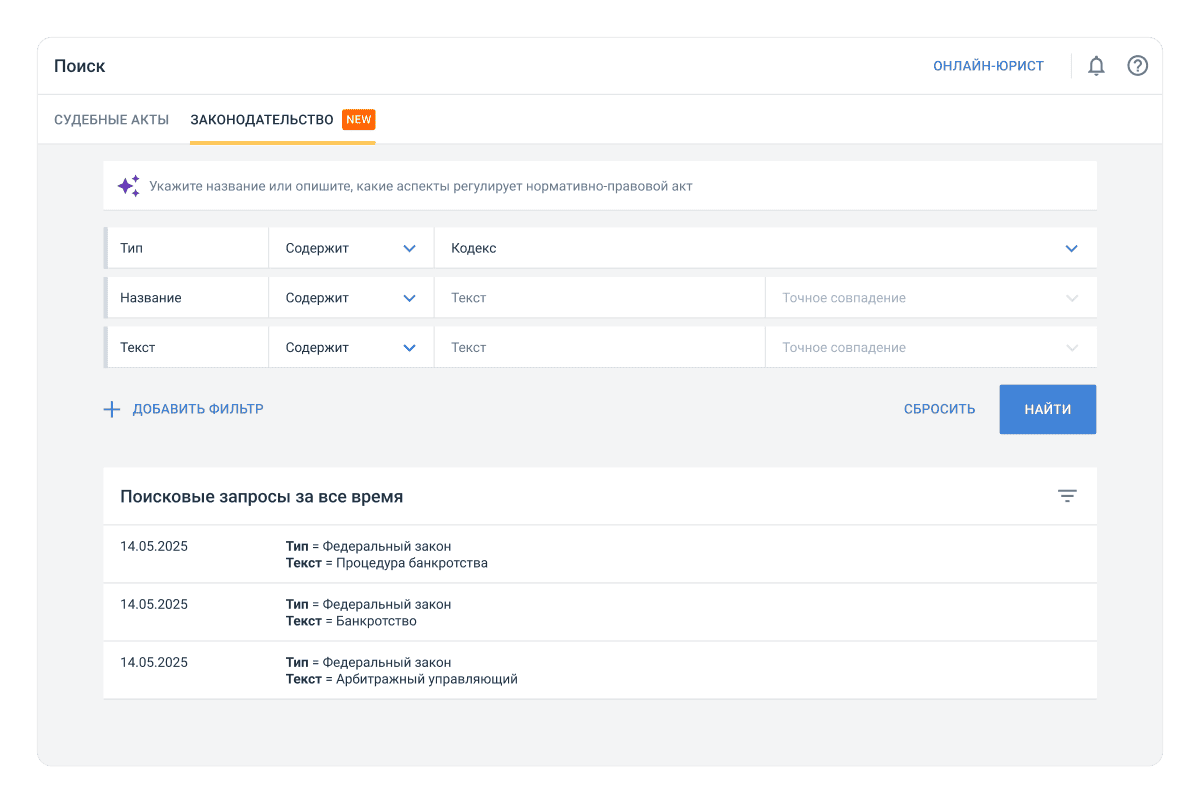Select the Законодательство tab
This screenshot has width=1200, height=804.
click(262, 120)
